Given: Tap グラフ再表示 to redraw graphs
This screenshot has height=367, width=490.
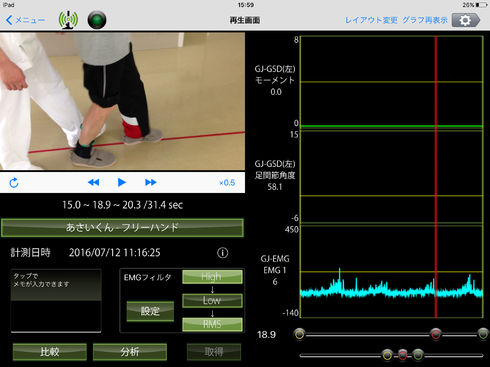Looking at the screenshot, I should [x=425, y=20].
